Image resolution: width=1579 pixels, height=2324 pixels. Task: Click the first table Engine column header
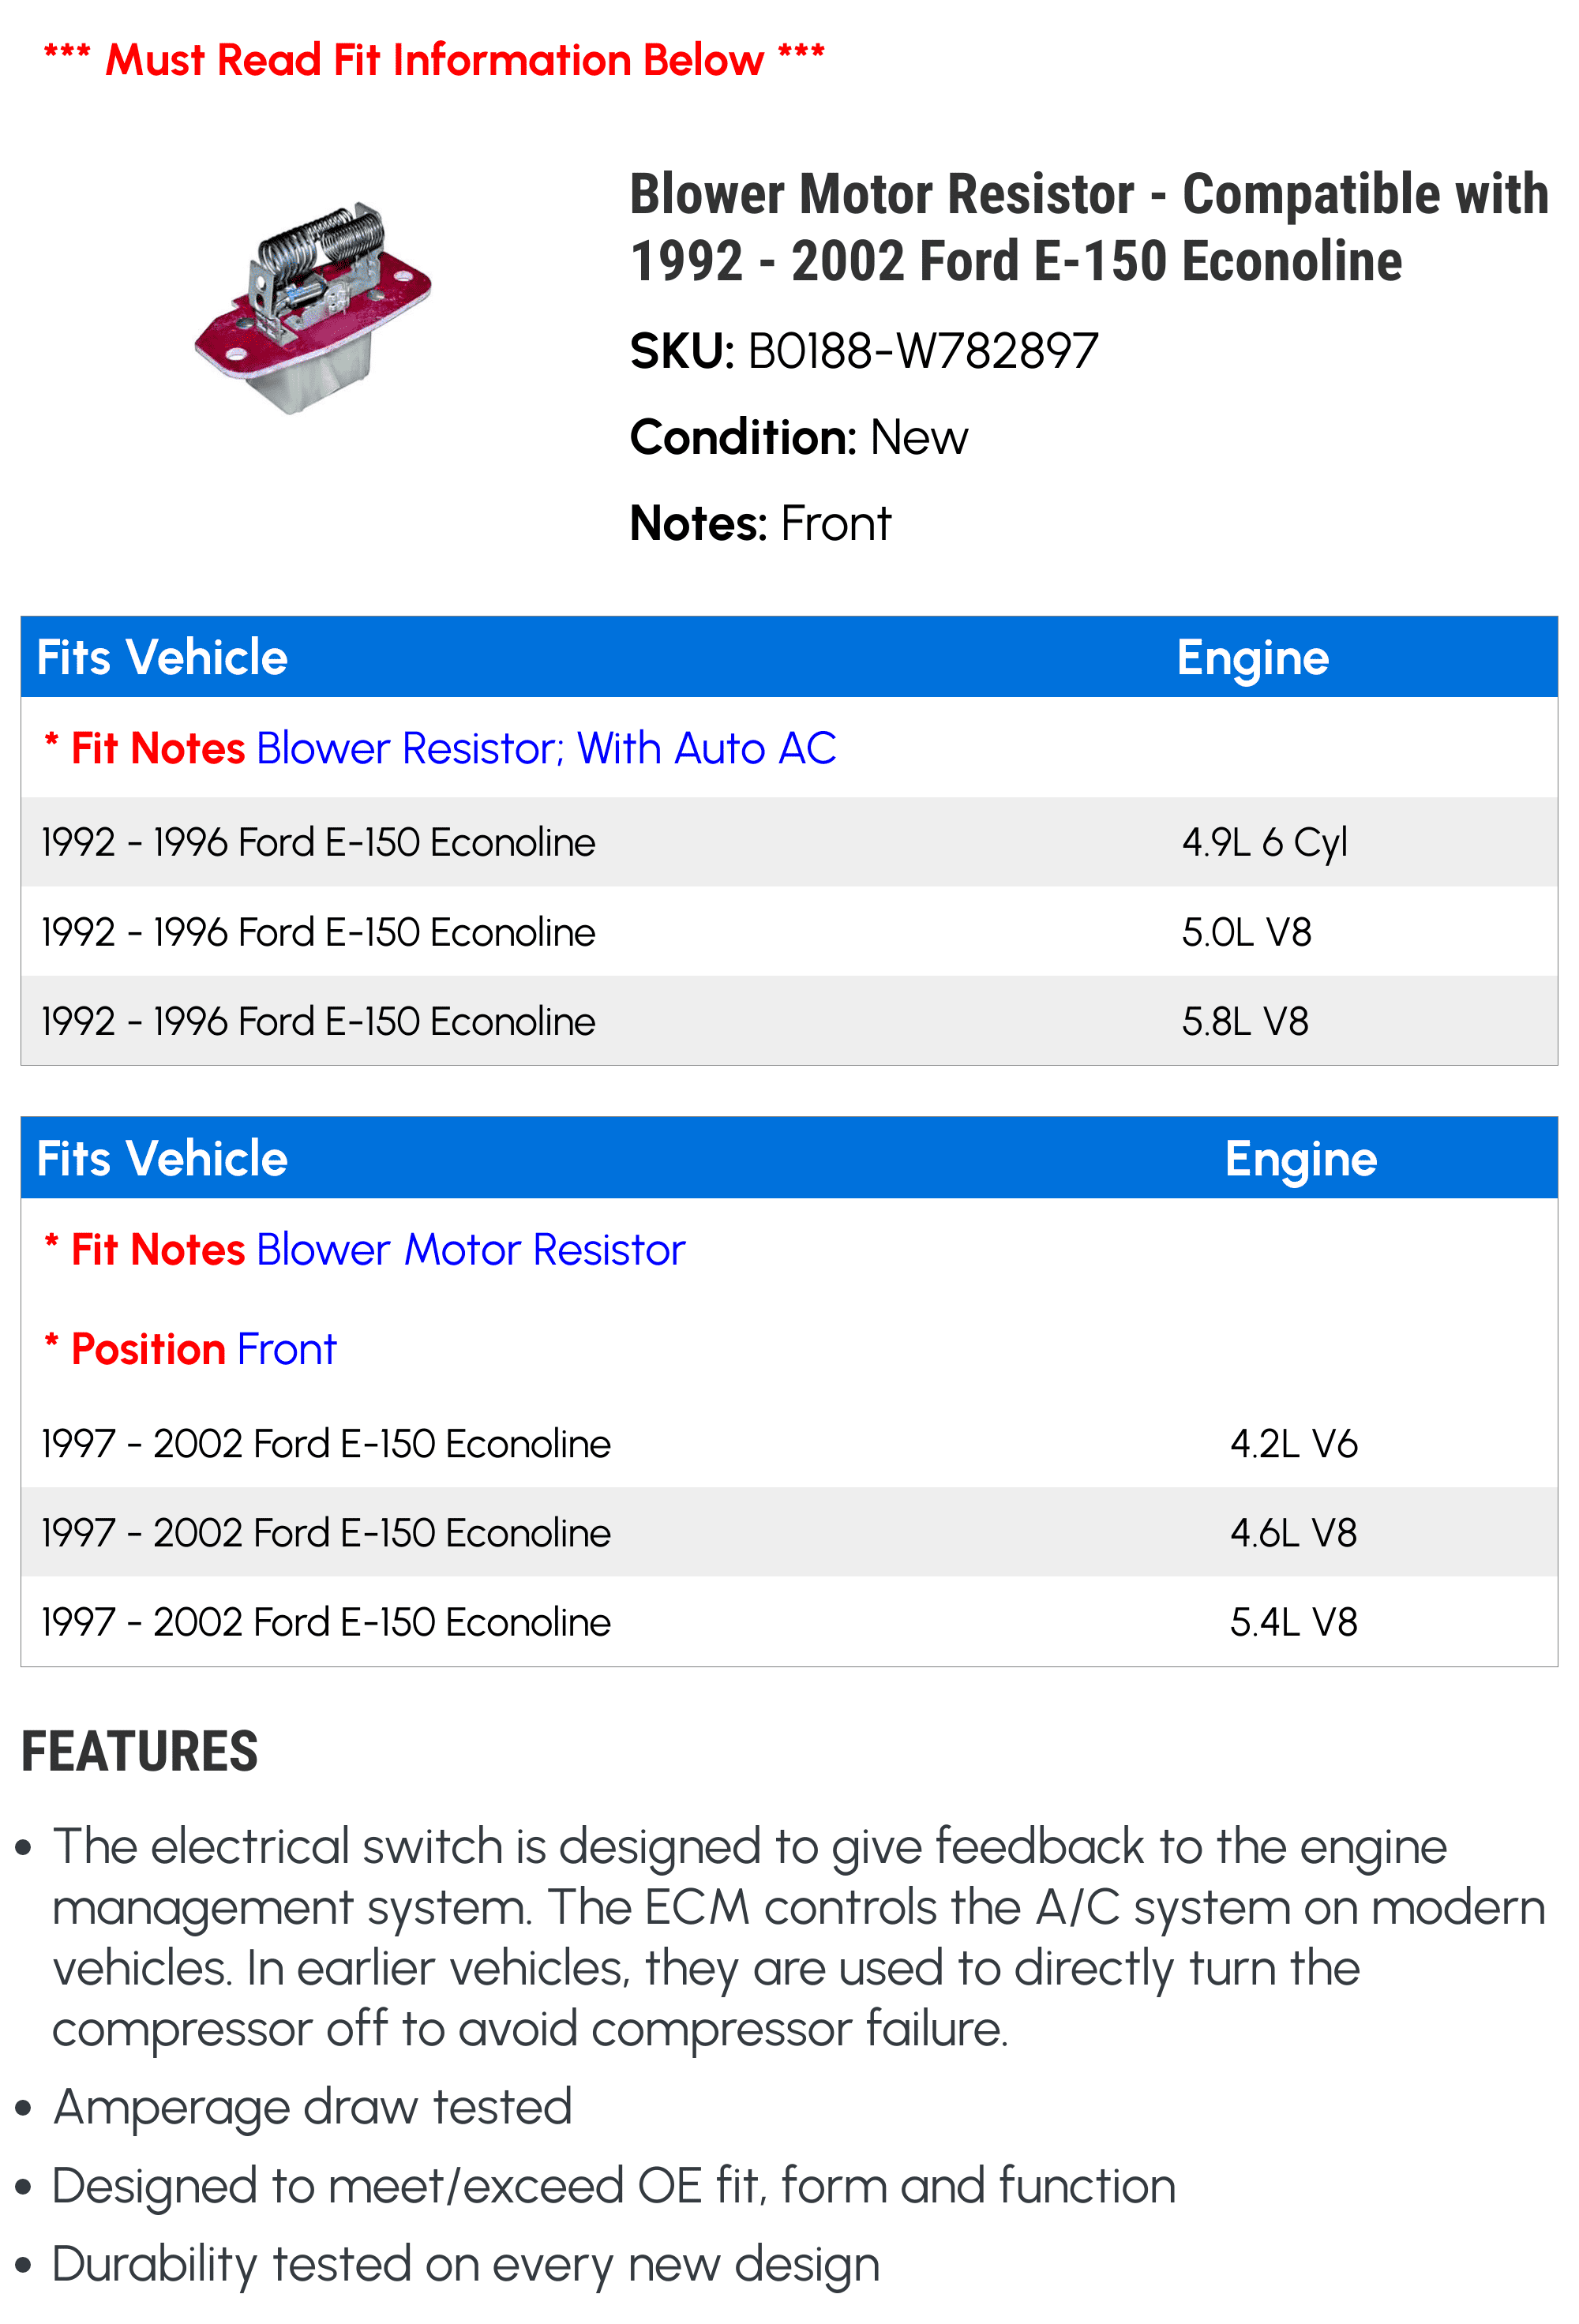coord(1252,657)
